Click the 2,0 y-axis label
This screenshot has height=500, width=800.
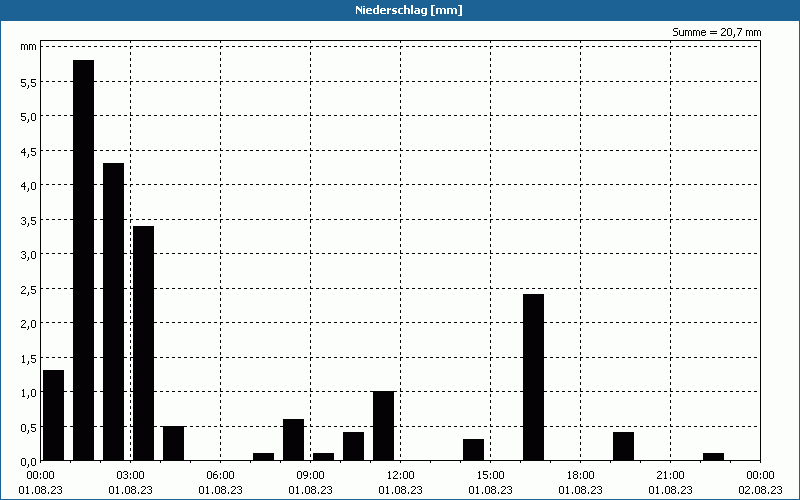(29, 323)
